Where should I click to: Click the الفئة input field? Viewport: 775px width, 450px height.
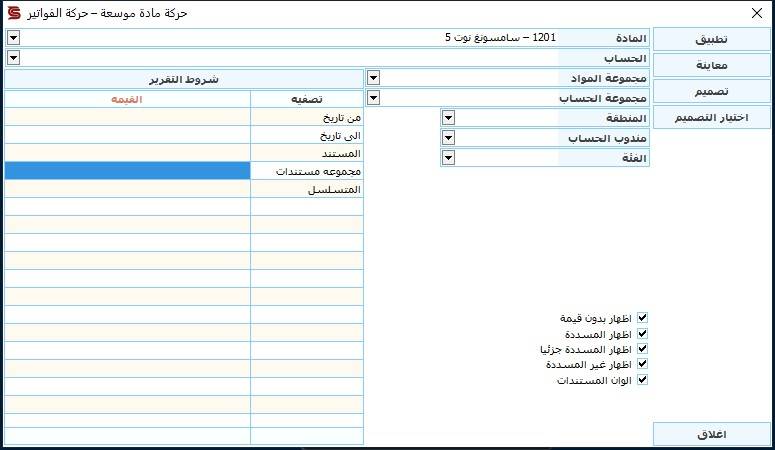(507, 158)
